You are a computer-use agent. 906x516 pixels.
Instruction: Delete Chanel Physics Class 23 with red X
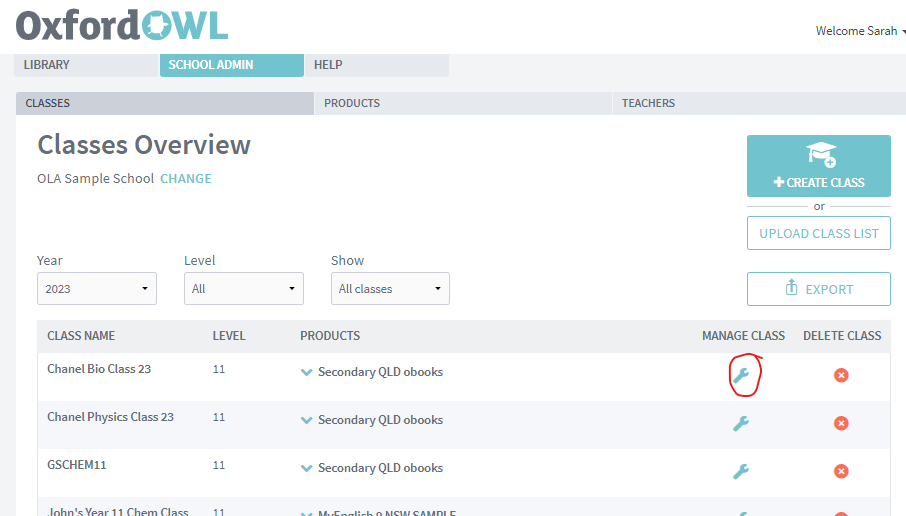pyautogui.click(x=841, y=424)
